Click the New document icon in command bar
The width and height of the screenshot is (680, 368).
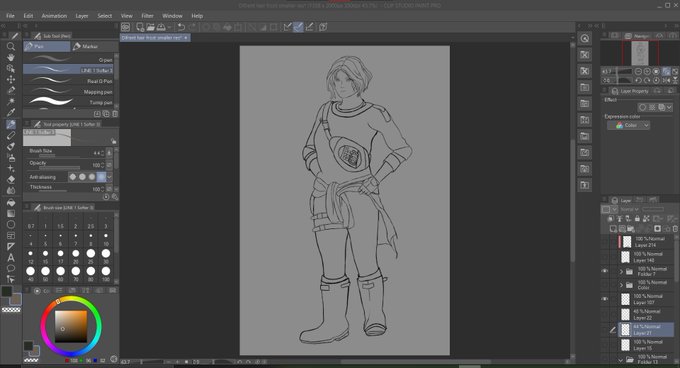140,27
